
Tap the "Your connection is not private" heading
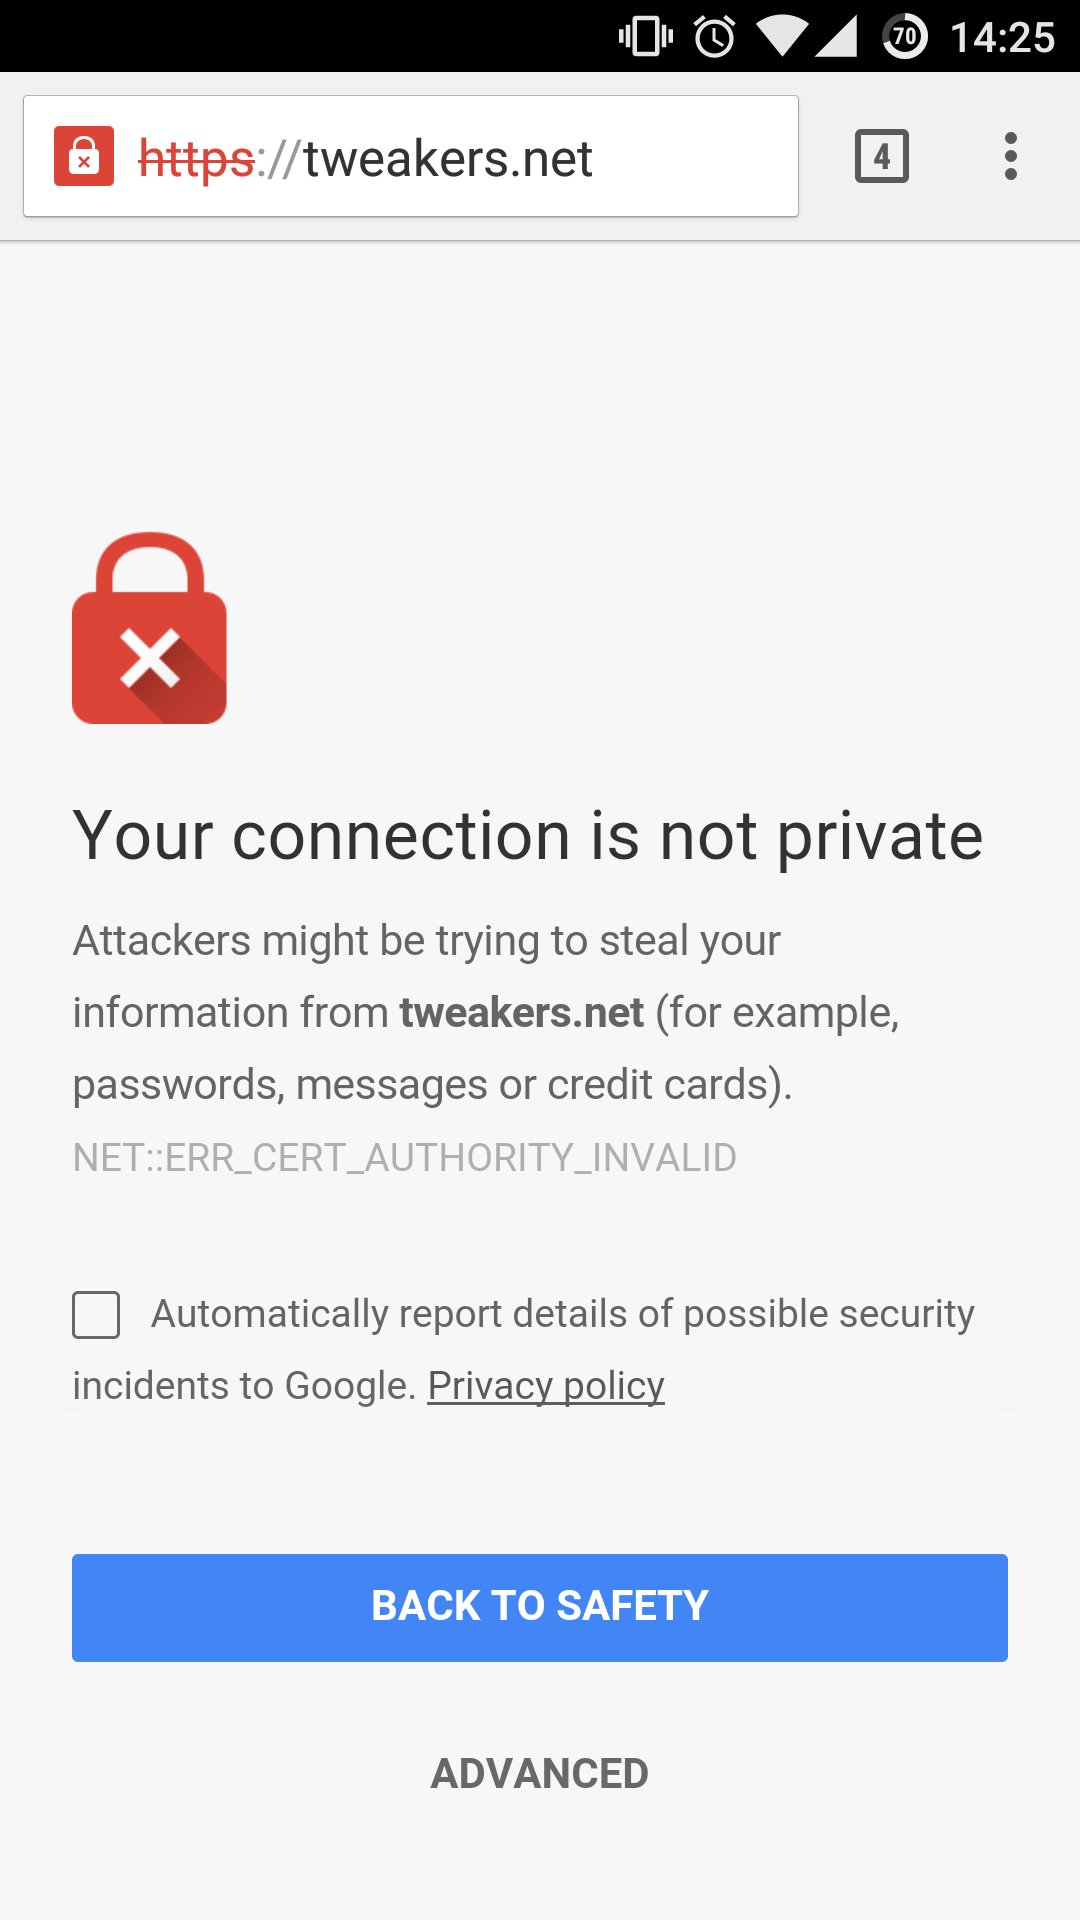click(528, 836)
